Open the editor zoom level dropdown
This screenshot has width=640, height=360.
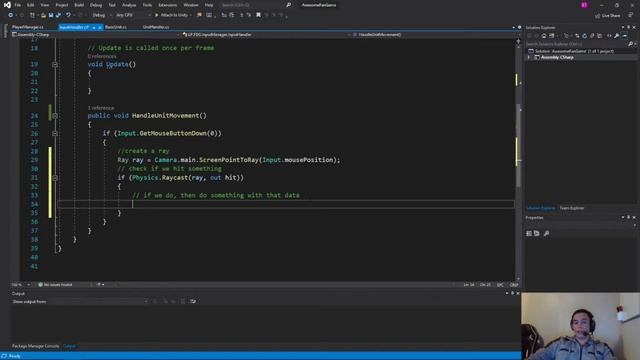coord(20,284)
